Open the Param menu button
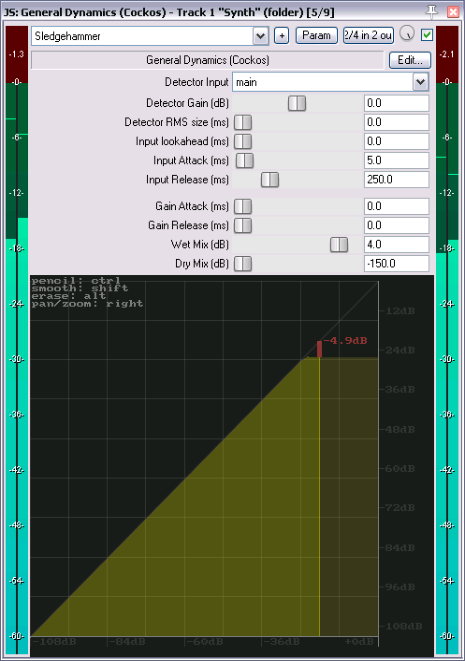 coord(317,35)
